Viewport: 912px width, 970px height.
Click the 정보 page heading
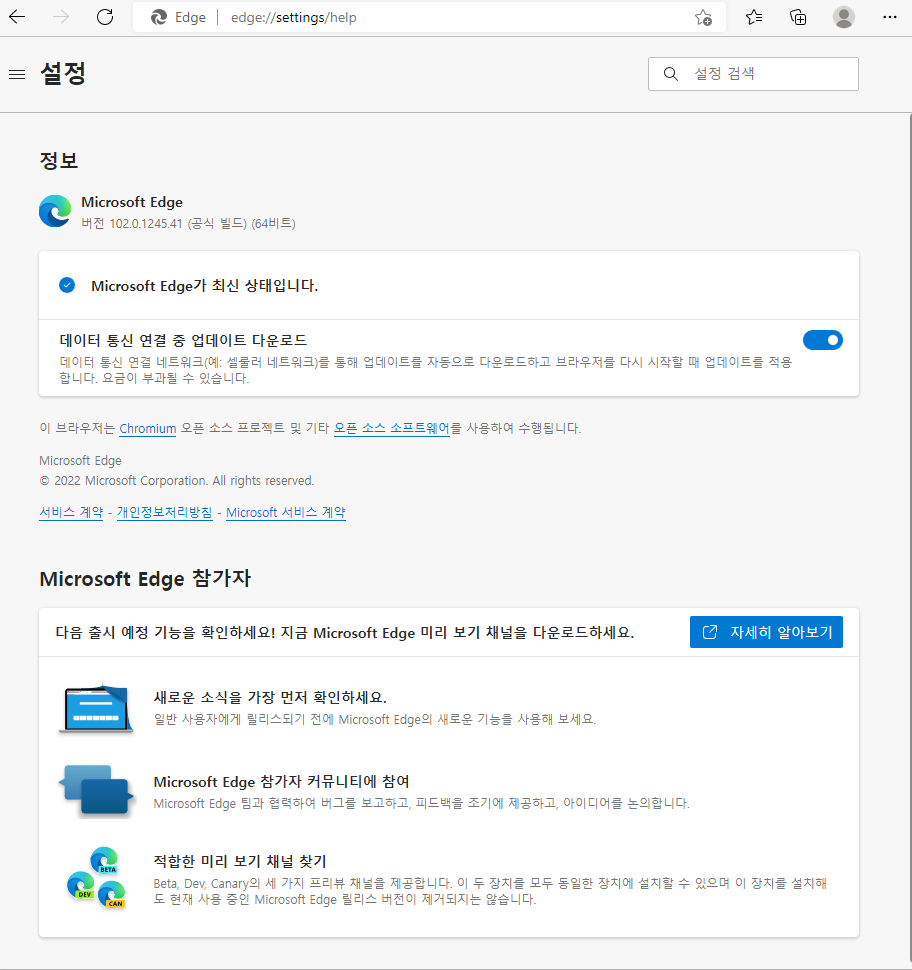(59, 161)
